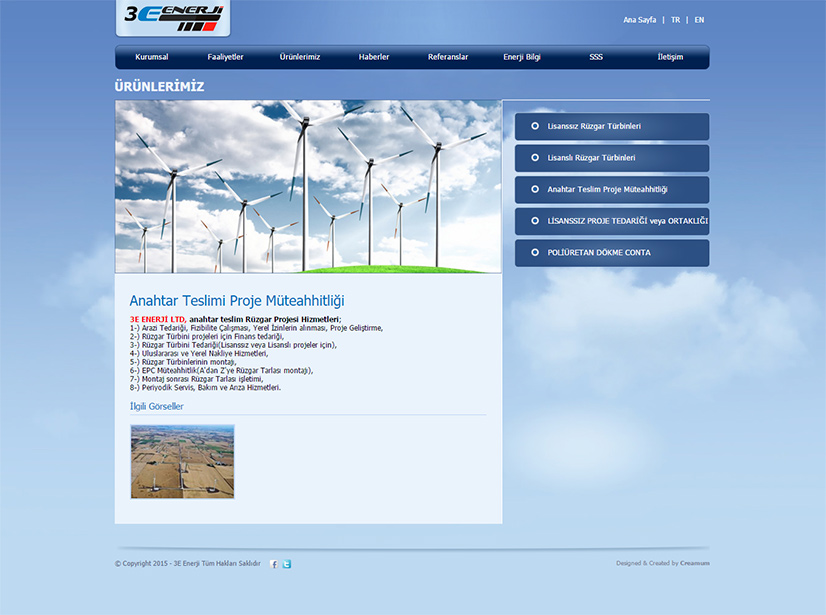Open the Faaliyetler menu
The width and height of the screenshot is (826, 615).
coord(225,57)
